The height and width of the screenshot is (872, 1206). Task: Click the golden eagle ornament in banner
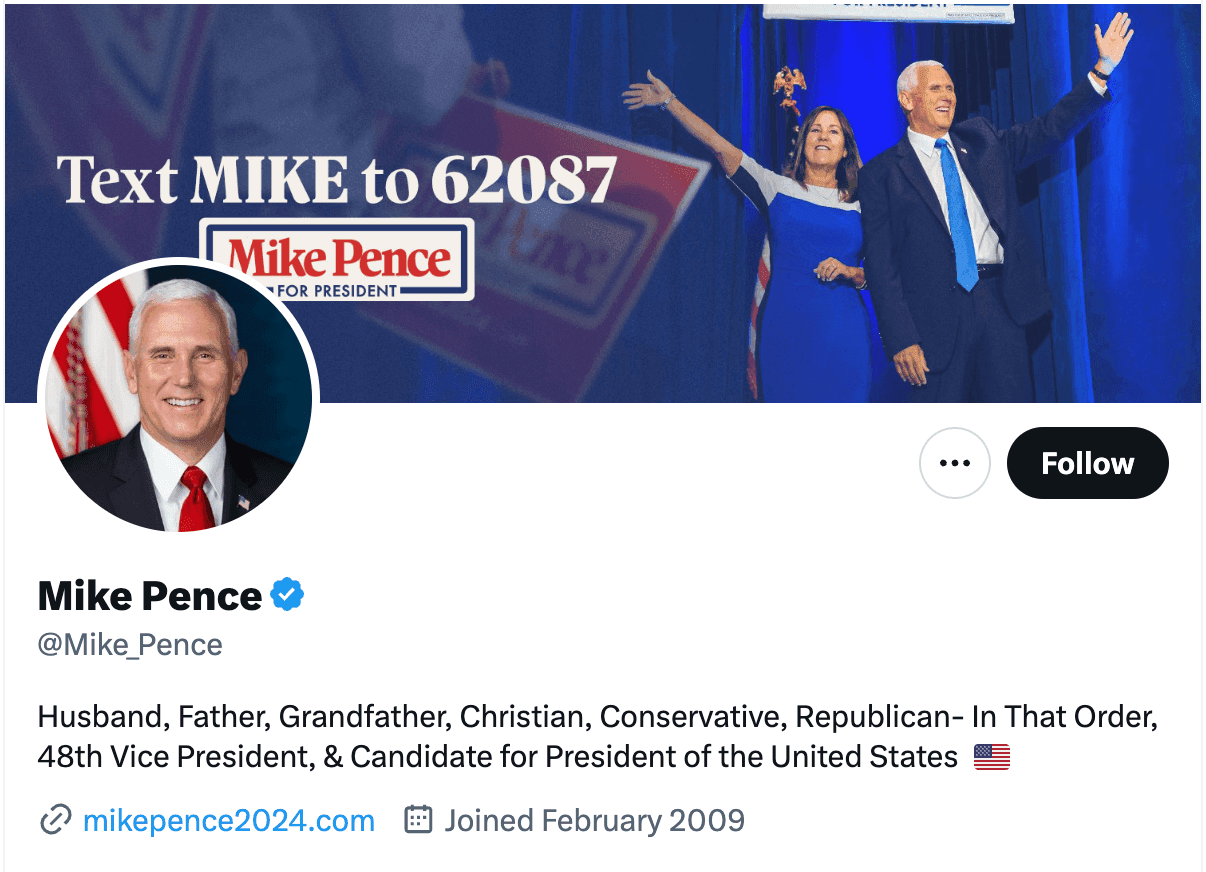[x=791, y=86]
